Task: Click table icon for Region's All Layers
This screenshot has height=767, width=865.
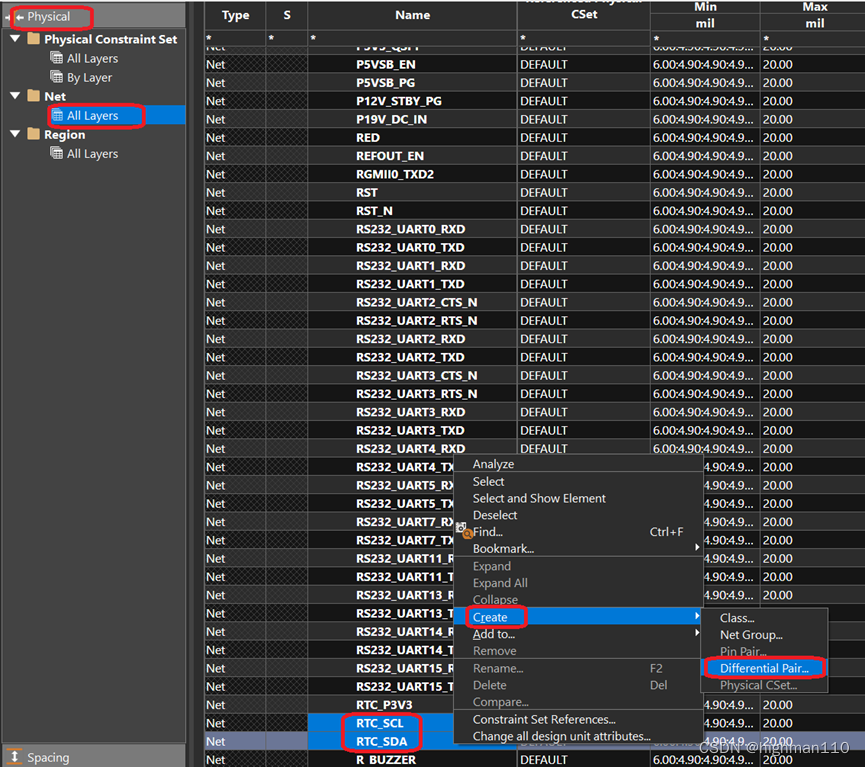Action: [x=57, y=153]
